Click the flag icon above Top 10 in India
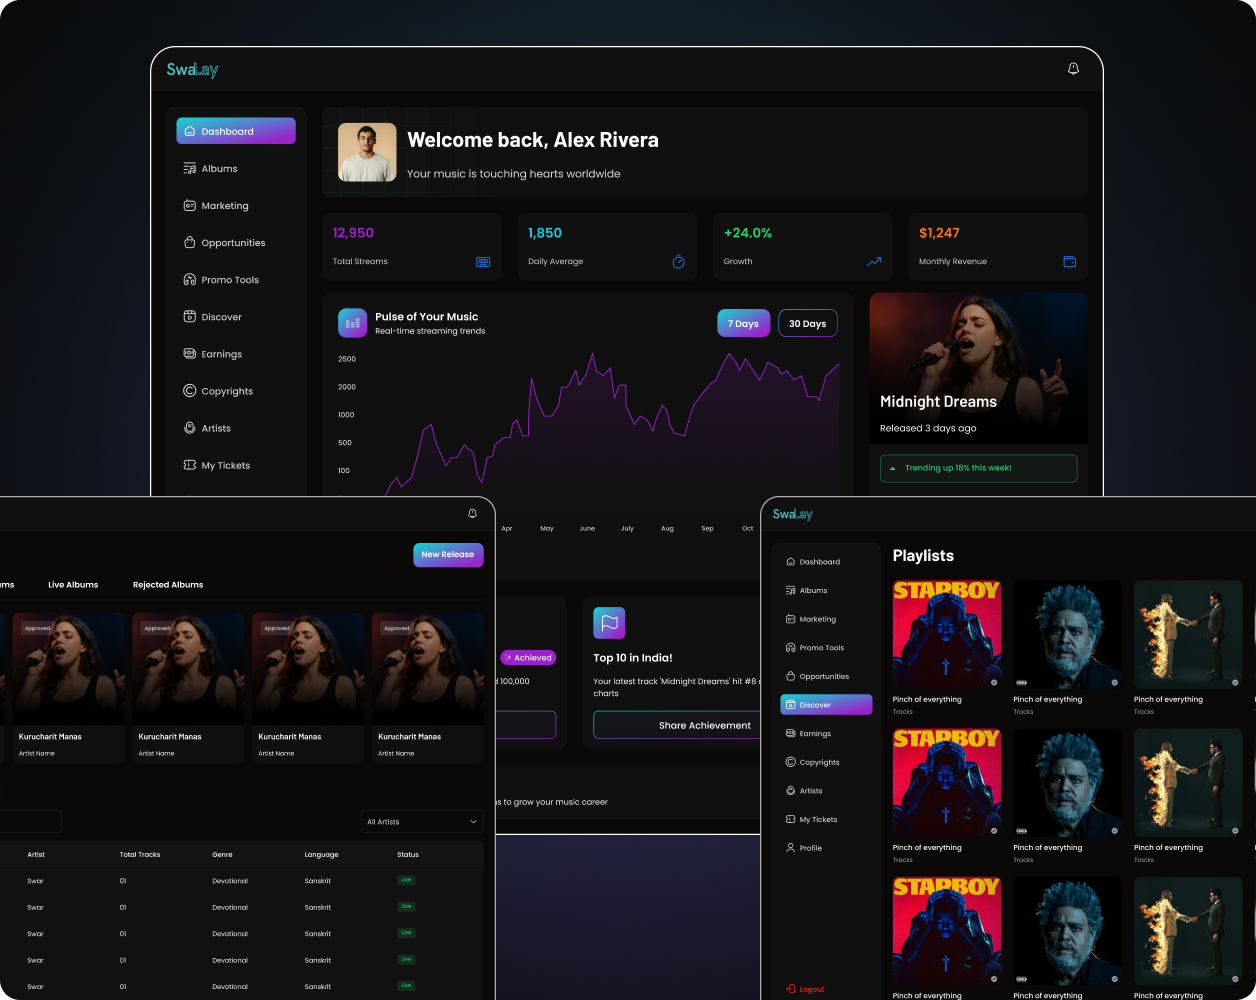1256x1000 pixels. 608,622
